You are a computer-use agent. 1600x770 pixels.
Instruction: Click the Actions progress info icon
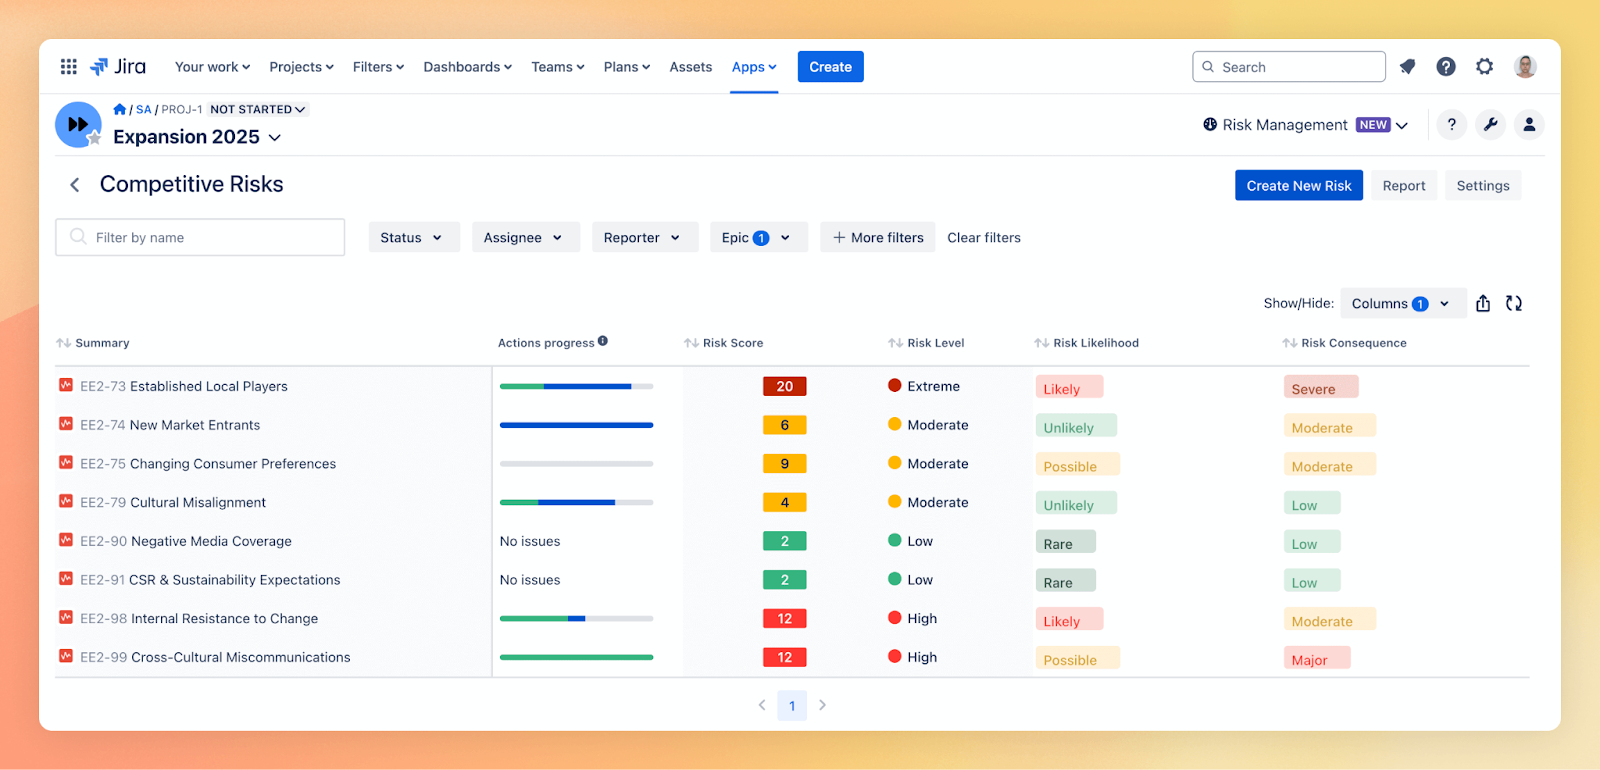tap(603, 341)
